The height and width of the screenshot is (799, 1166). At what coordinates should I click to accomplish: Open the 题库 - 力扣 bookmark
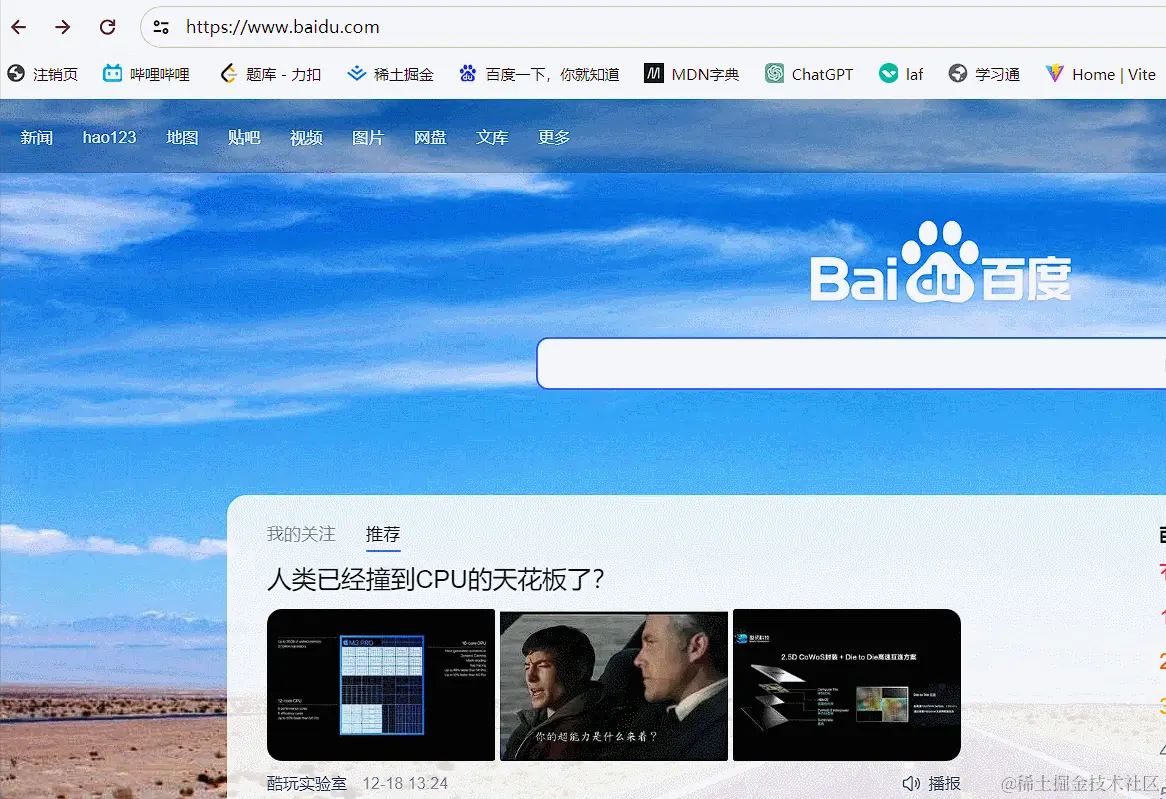pos(271,74)
